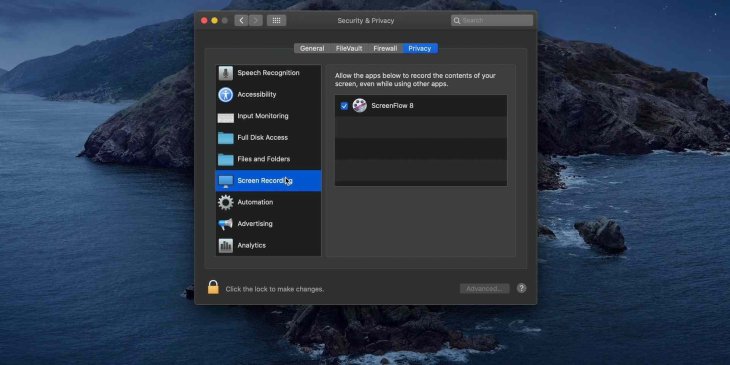Click the Speech Recognition microphone icon

tap(226, 73)
